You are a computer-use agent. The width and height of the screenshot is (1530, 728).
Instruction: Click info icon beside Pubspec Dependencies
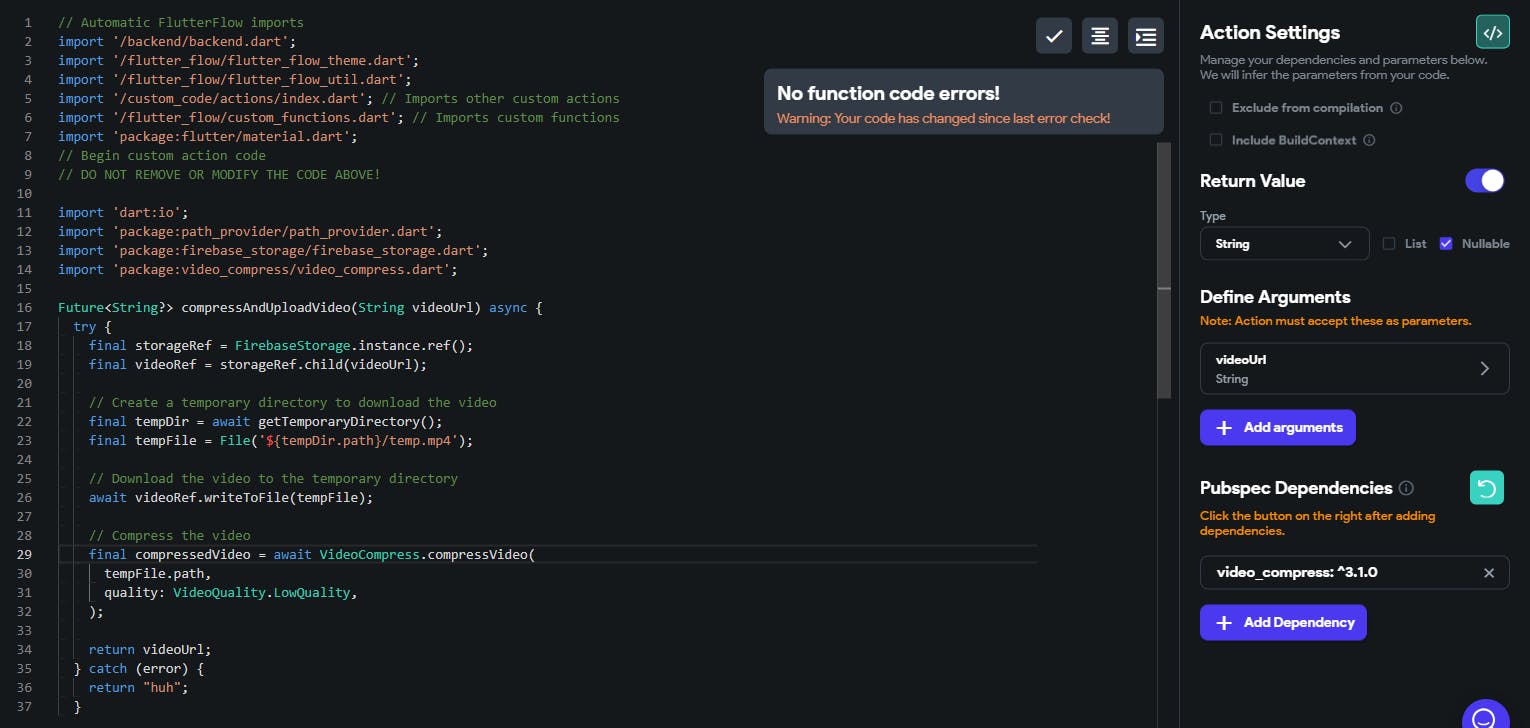tap(1406, 488)
